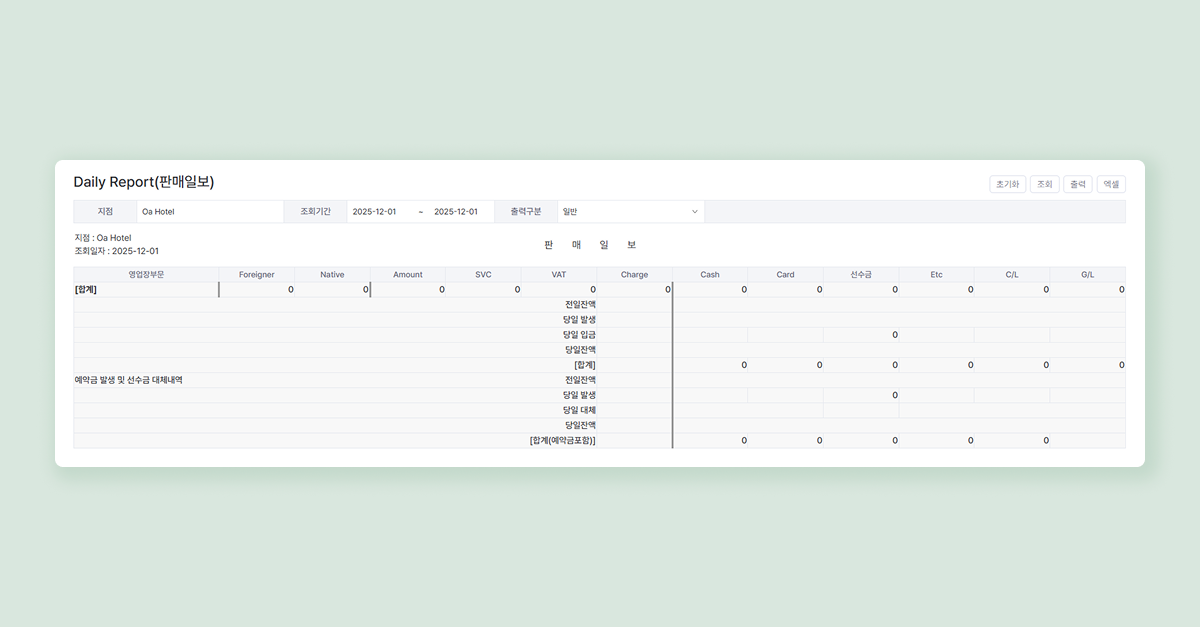Click the 지점 field containing Oa Hotel

(x=210, y=212)
